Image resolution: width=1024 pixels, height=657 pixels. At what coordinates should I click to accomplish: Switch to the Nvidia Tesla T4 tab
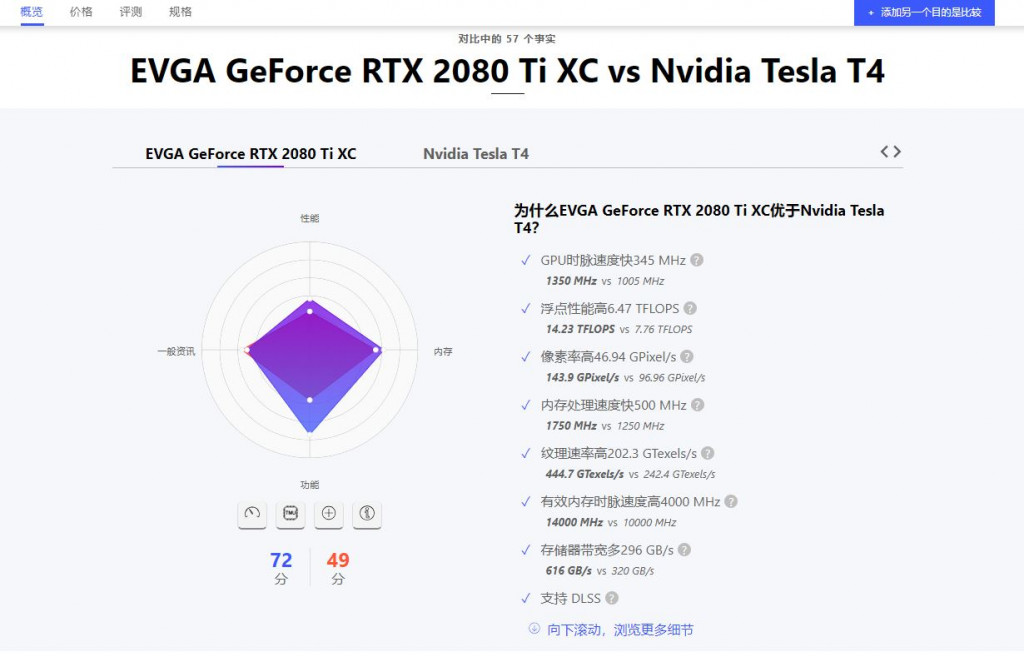click(x=476, y=154)
